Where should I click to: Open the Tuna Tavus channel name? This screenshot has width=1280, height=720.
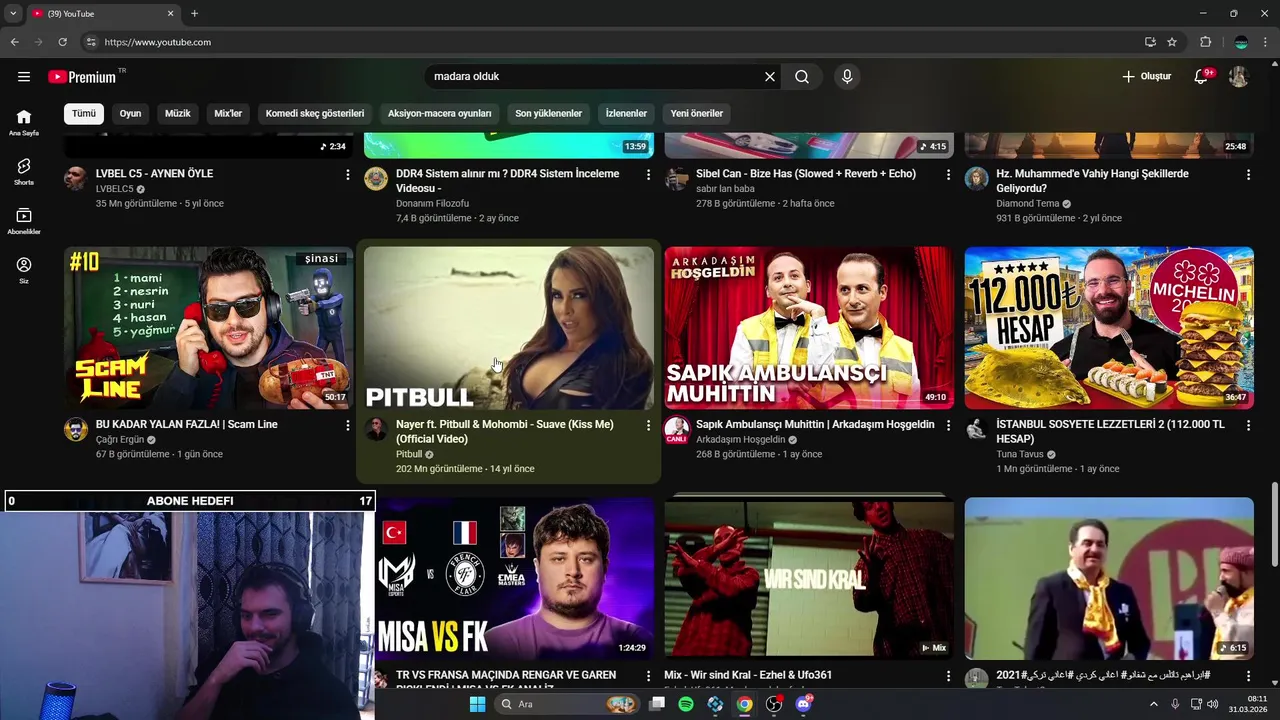(x=1021, y=454)
